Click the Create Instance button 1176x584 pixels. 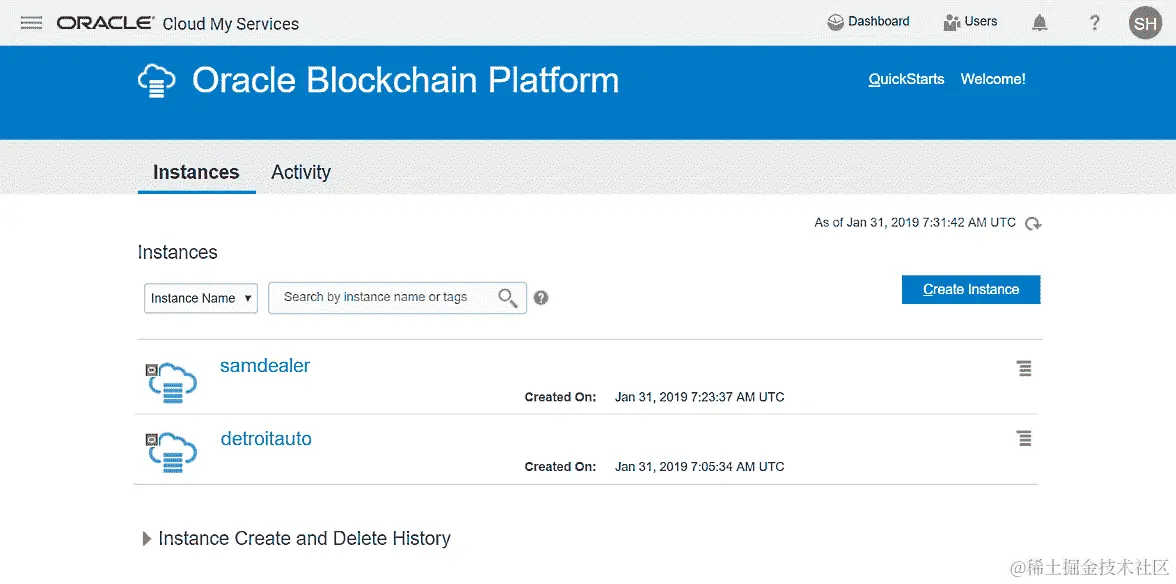pyautogui.click(x=970, y=290)
